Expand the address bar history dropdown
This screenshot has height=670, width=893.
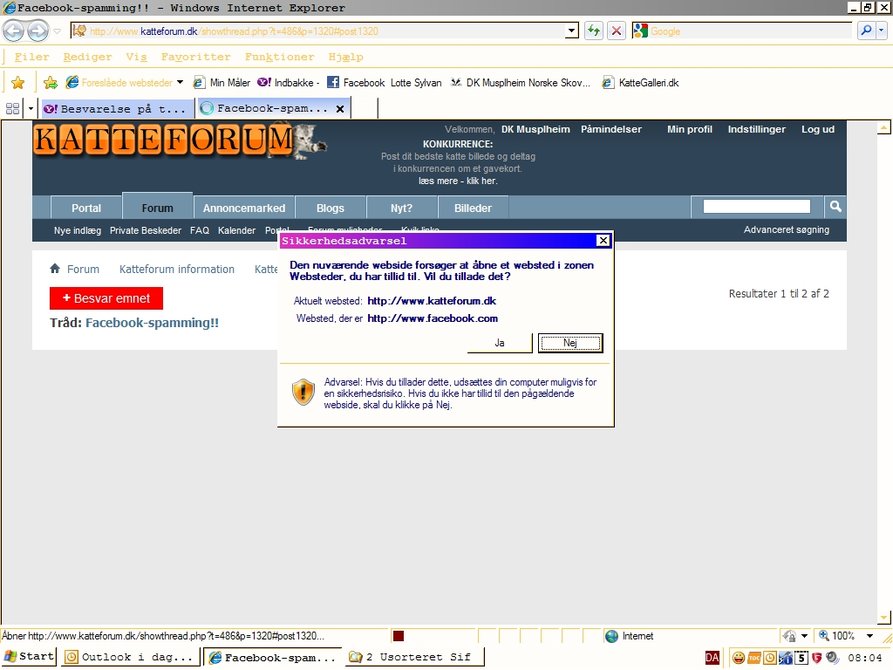(x=572, y=31)
